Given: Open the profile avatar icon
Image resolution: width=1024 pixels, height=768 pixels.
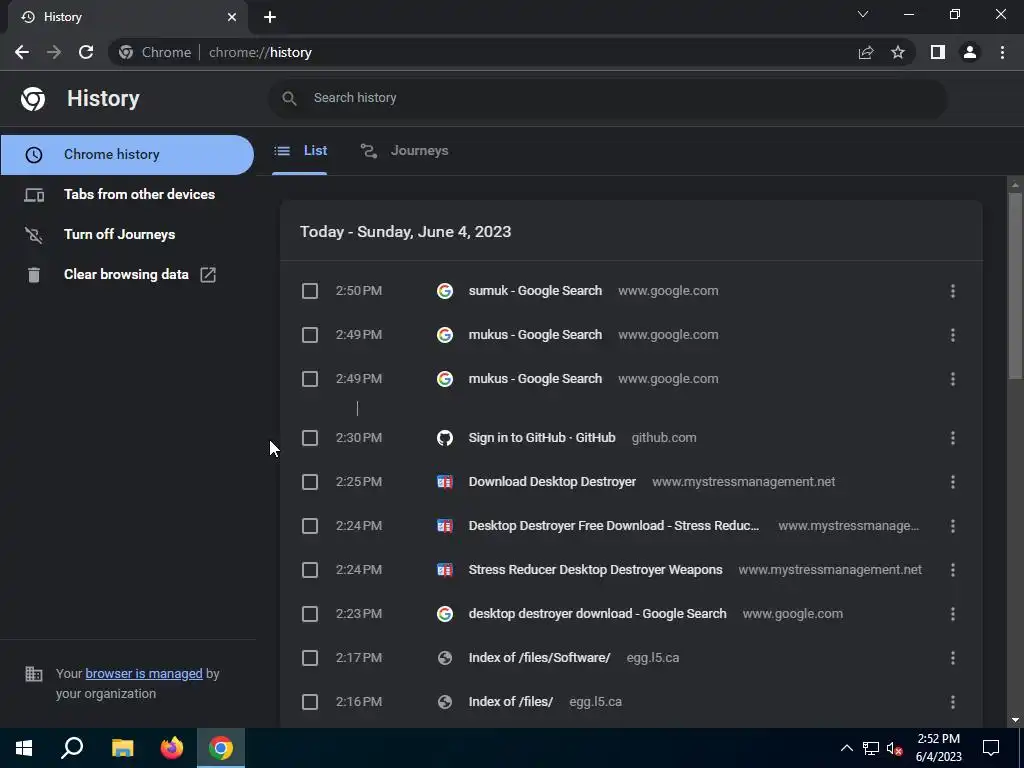Looking at the screenshot, I should (x=970, y=52).
